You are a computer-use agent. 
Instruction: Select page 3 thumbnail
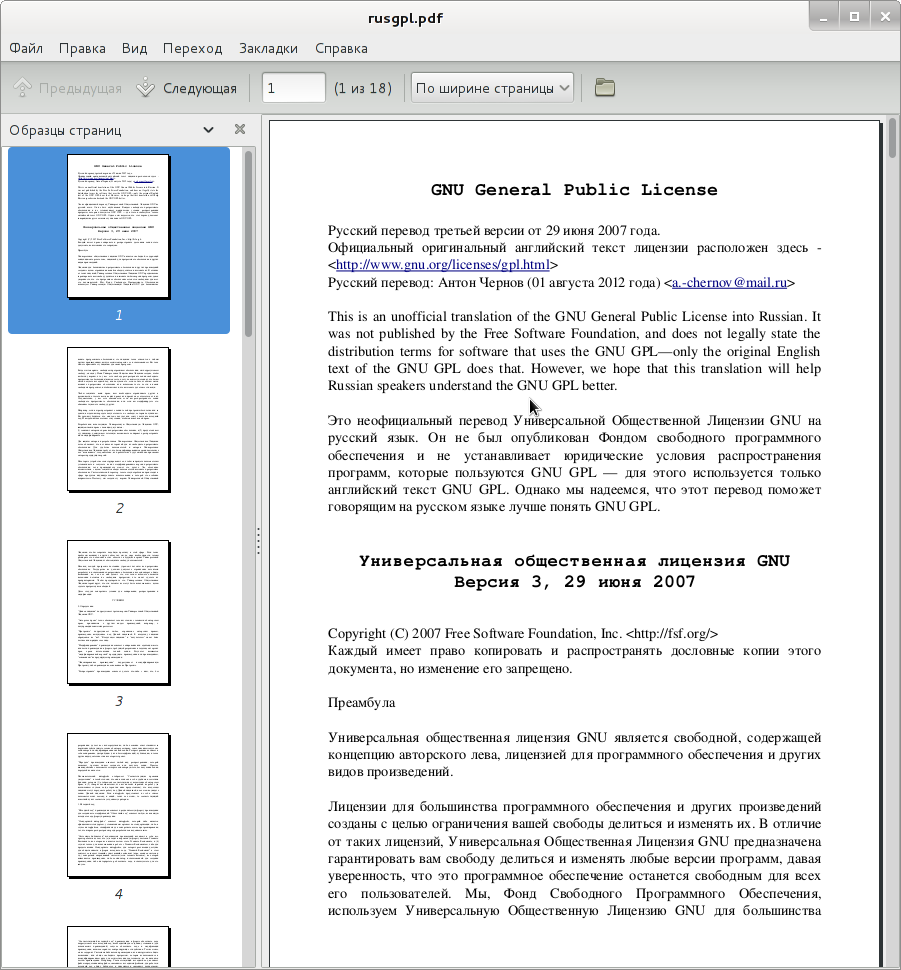[119, 613]
